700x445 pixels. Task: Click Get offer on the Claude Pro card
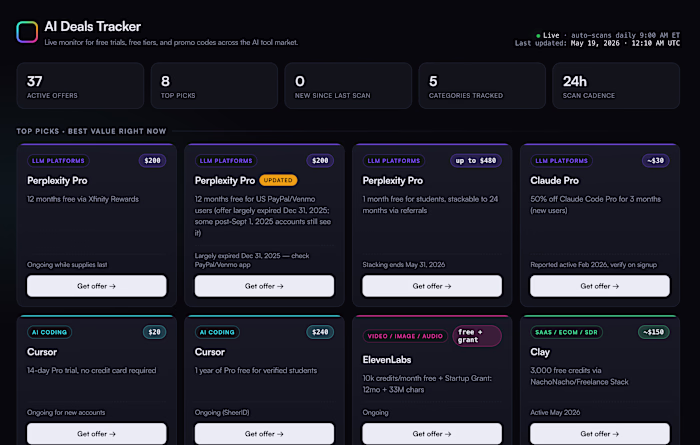coord(600,286)
